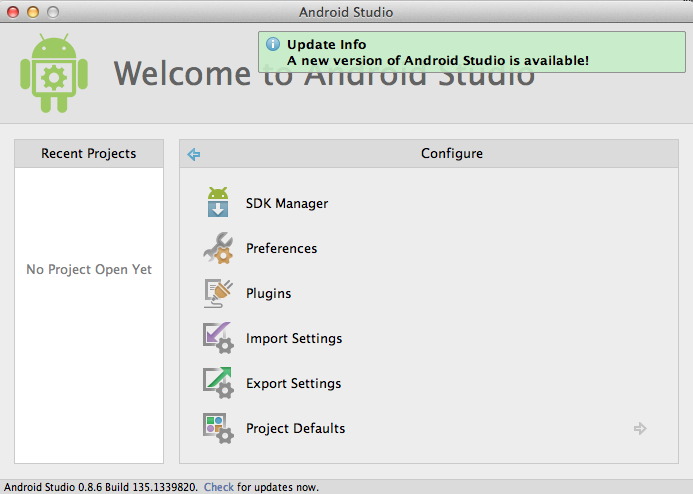The height and width of the screenshot is (494, 693).
Task: Click the Recent Projects panel header
Action: [x=89, y=153]
